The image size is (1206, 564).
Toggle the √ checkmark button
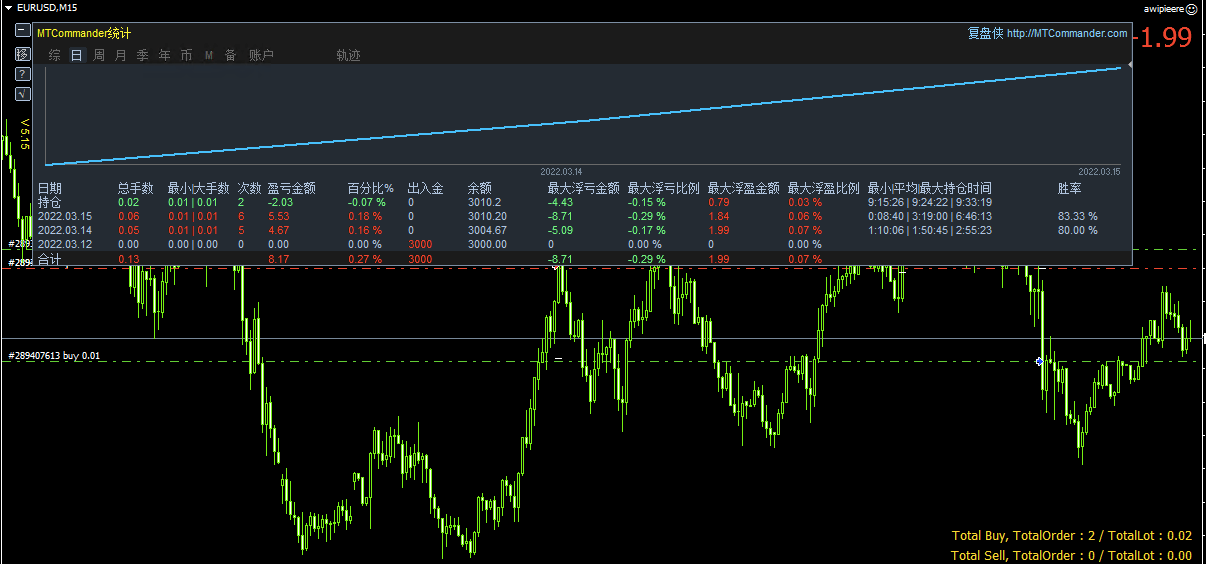click(x=22, y=95)
